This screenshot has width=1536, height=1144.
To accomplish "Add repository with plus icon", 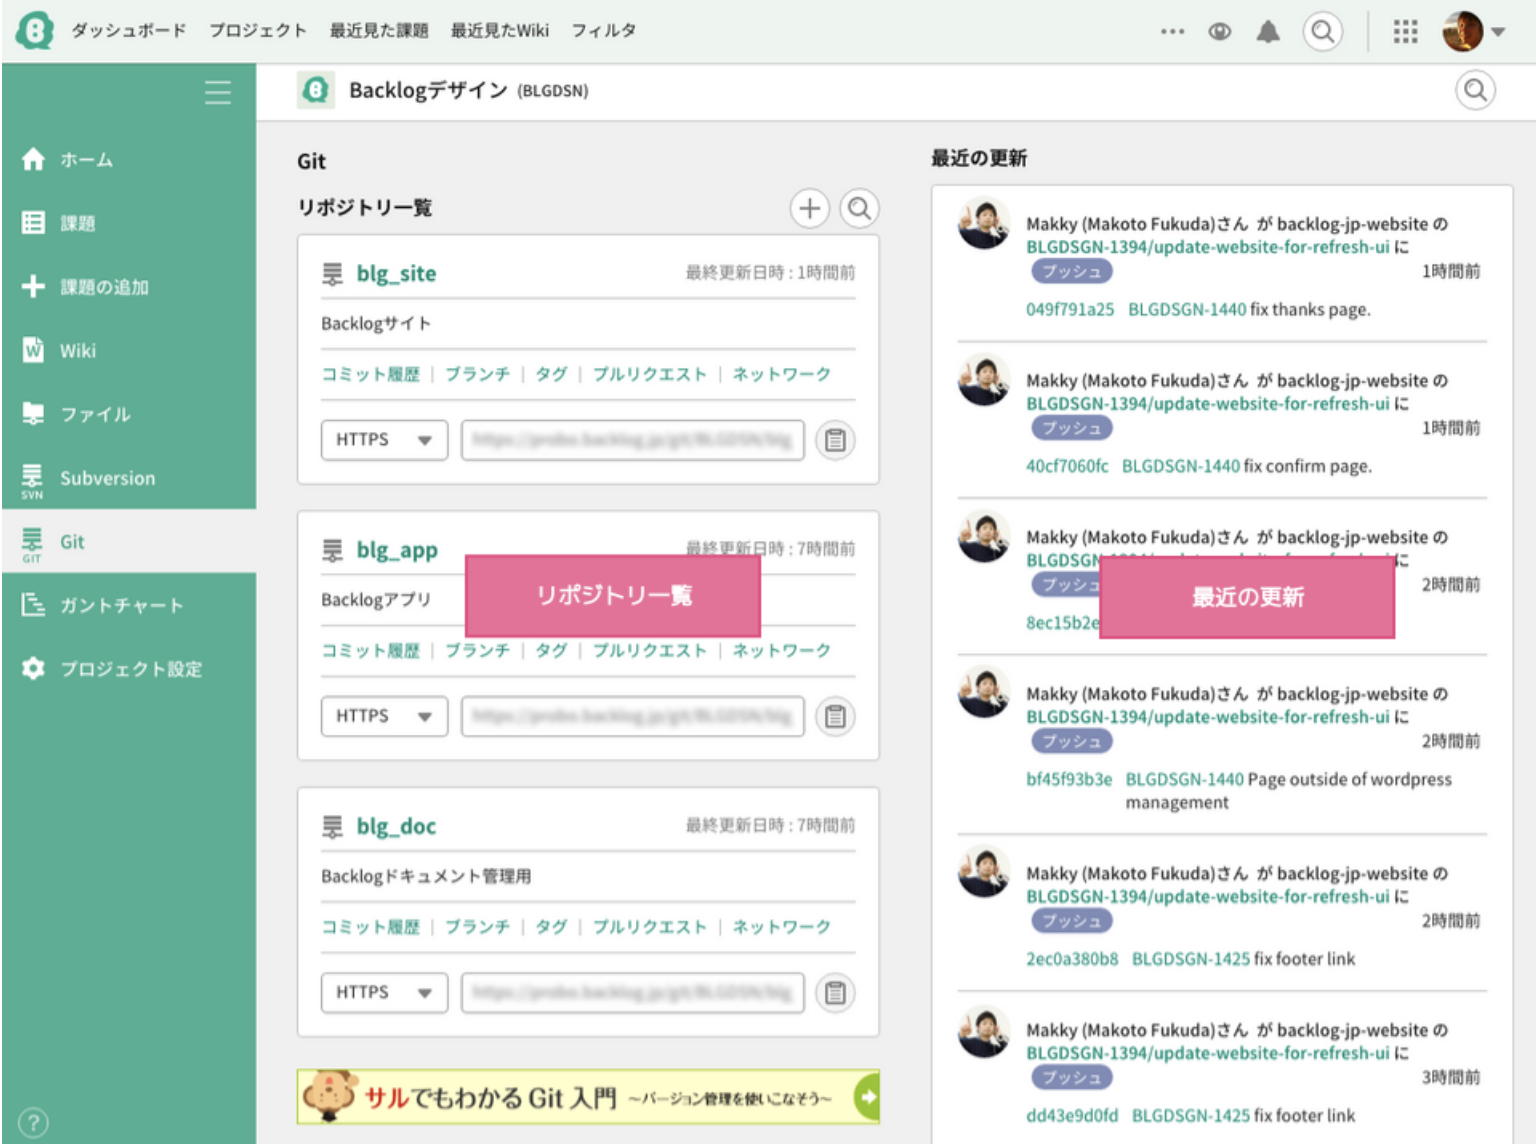I will (x=810, y=208).
